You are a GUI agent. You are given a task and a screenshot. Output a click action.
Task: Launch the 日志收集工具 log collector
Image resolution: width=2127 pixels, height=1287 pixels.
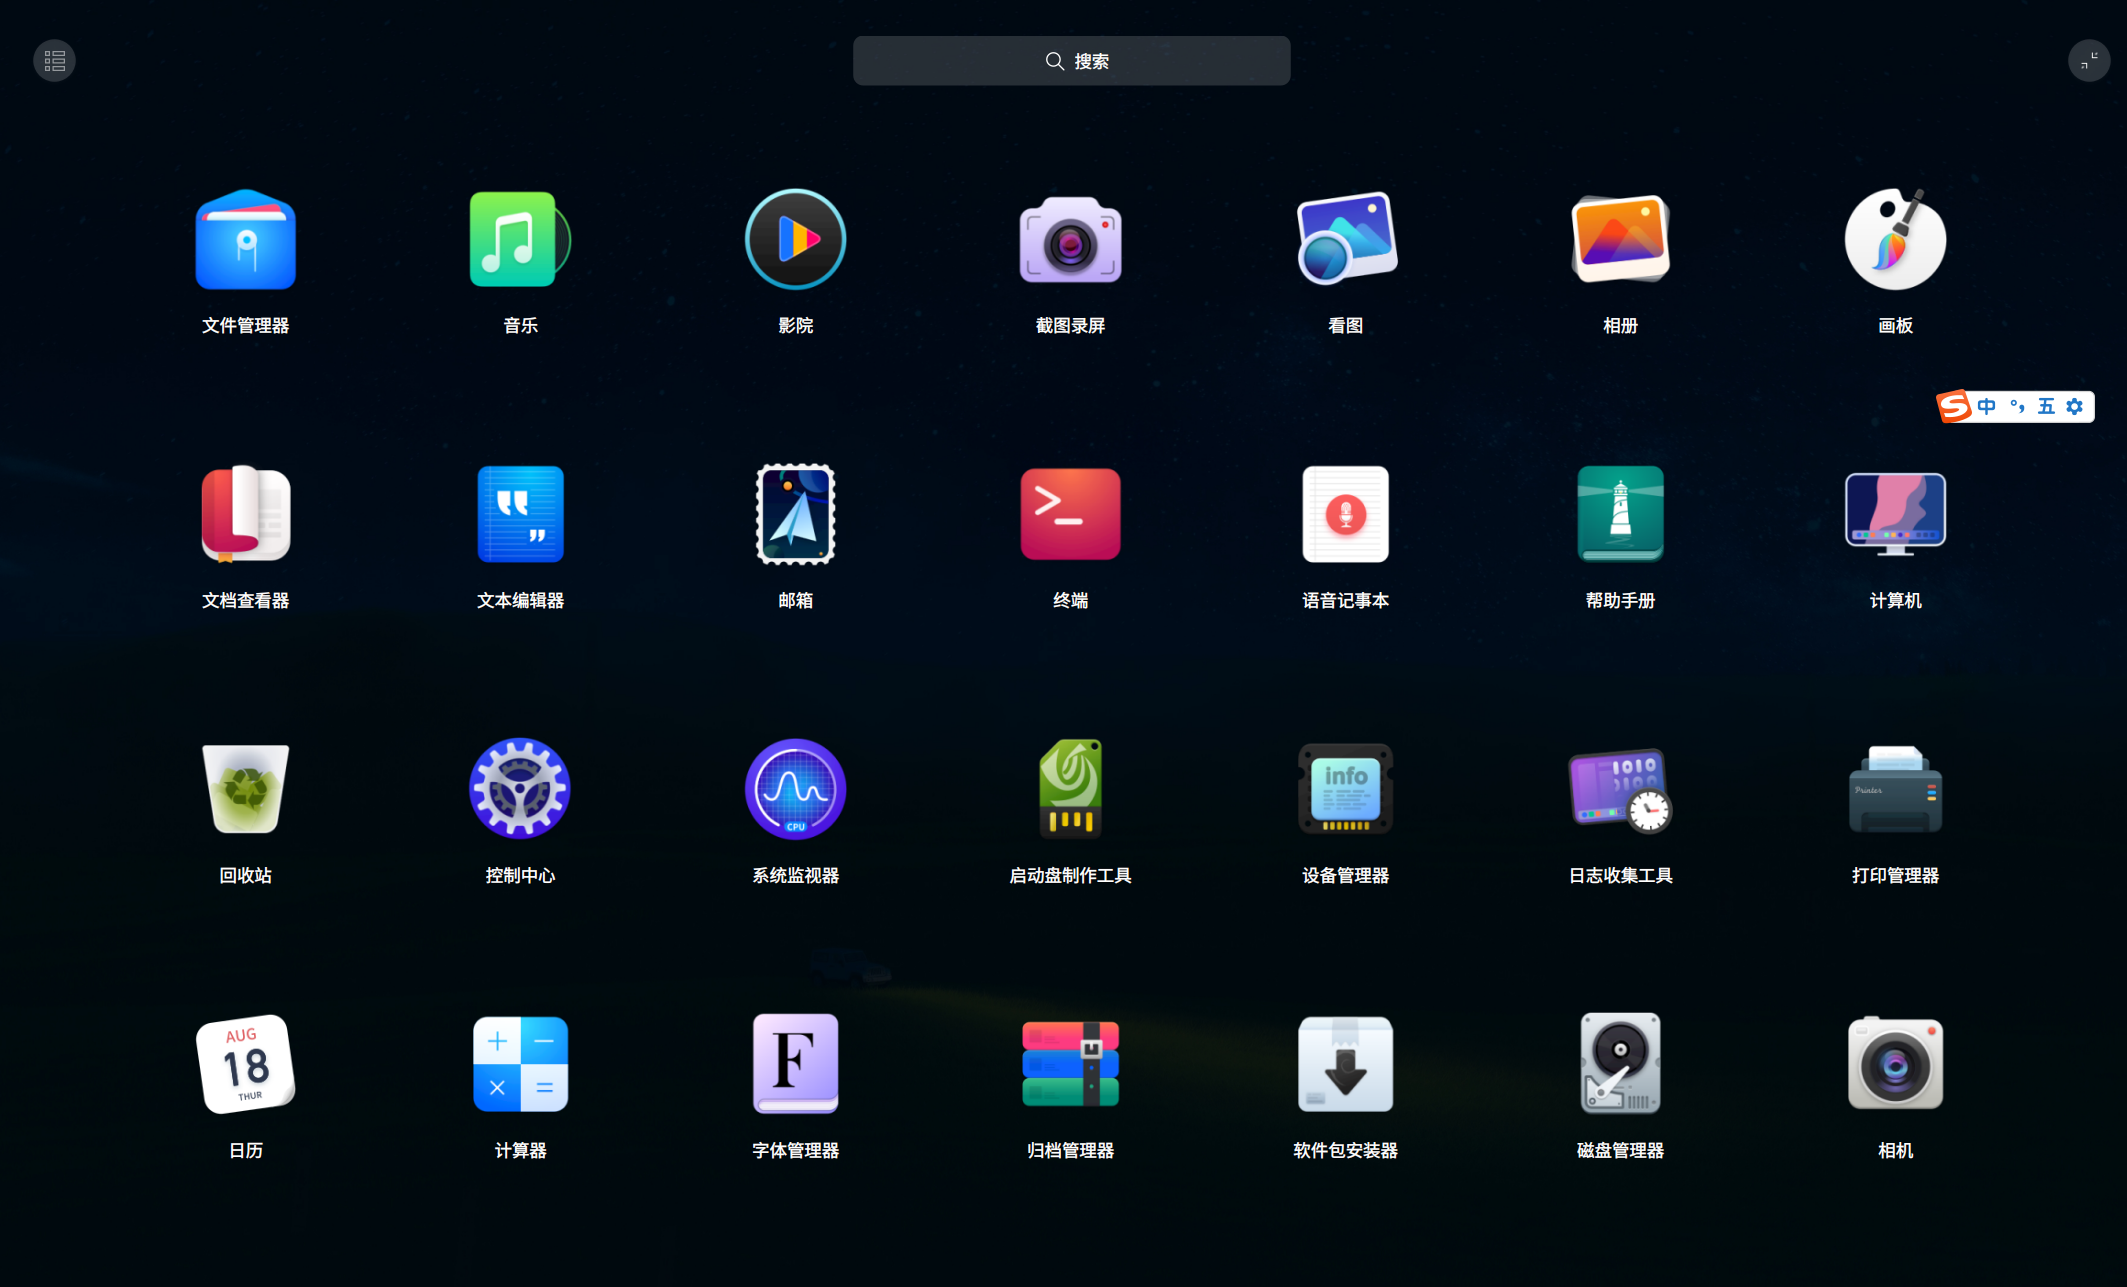(x=1620, y=789)
